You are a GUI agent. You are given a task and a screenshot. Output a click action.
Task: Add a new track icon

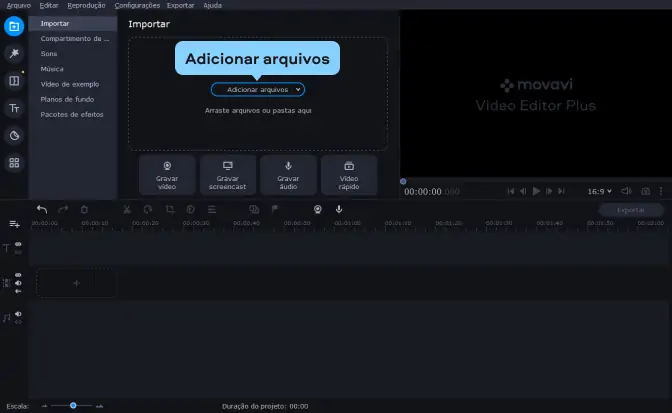tap(14, 224)
